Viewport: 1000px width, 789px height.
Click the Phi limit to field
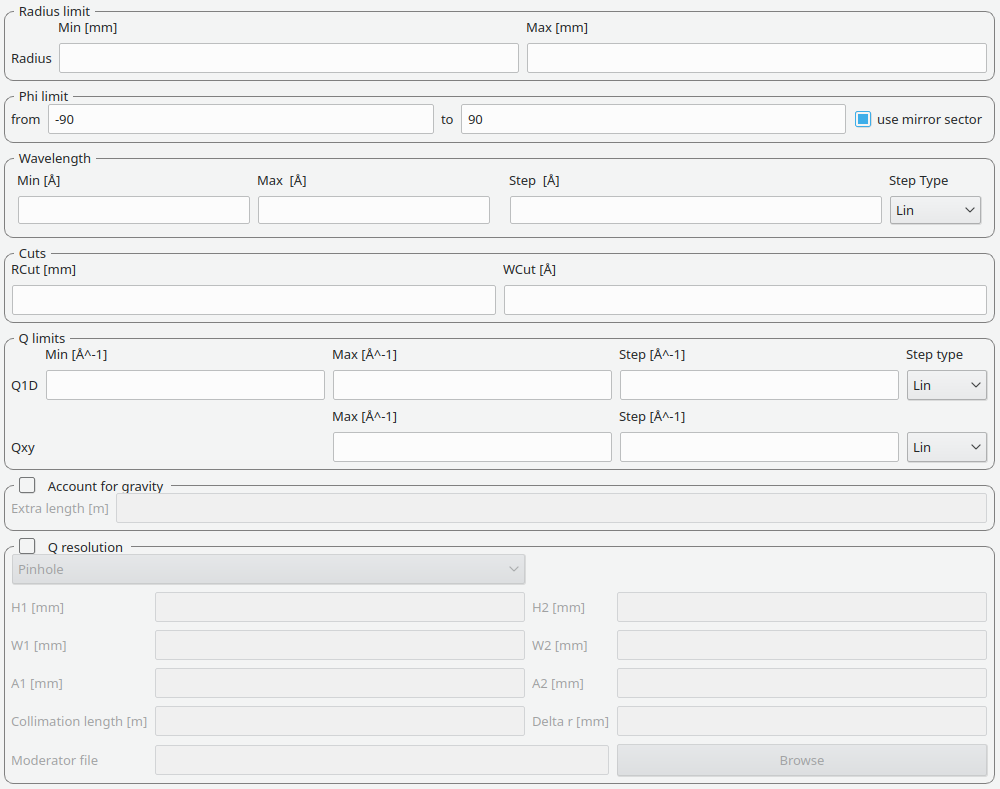(652, 119)
